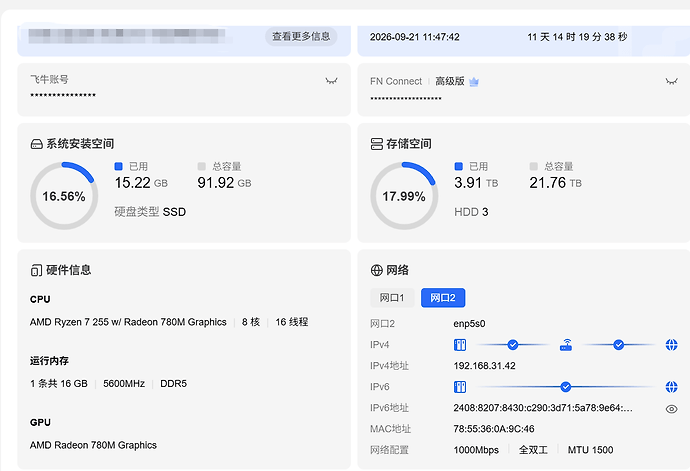690x471 pixels.
Task: Show the full IPv6地址
Action: tap(671, 409)
